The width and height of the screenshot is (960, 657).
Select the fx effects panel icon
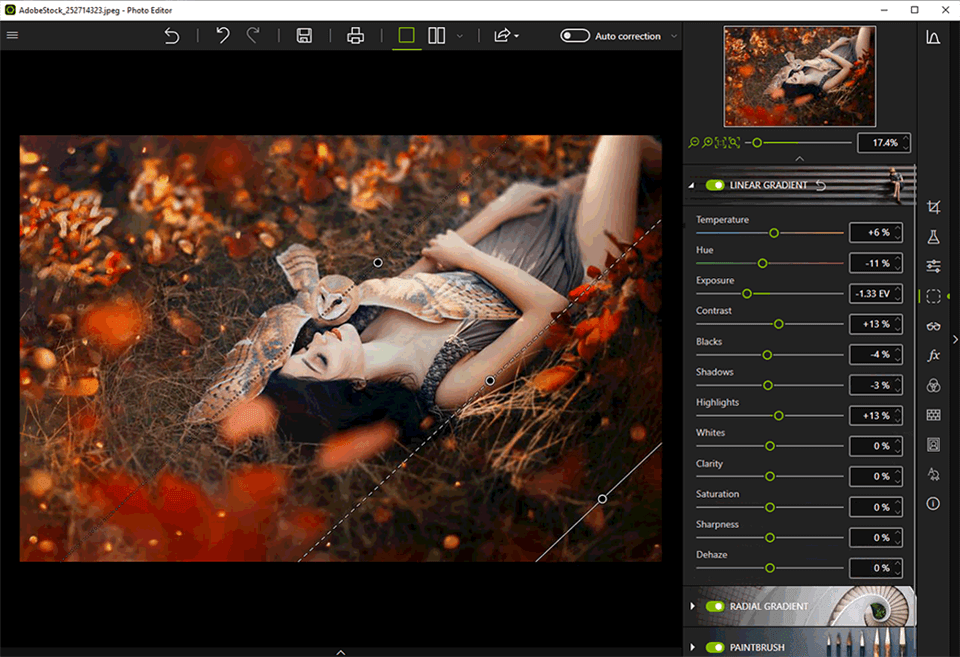click(934, 355)
